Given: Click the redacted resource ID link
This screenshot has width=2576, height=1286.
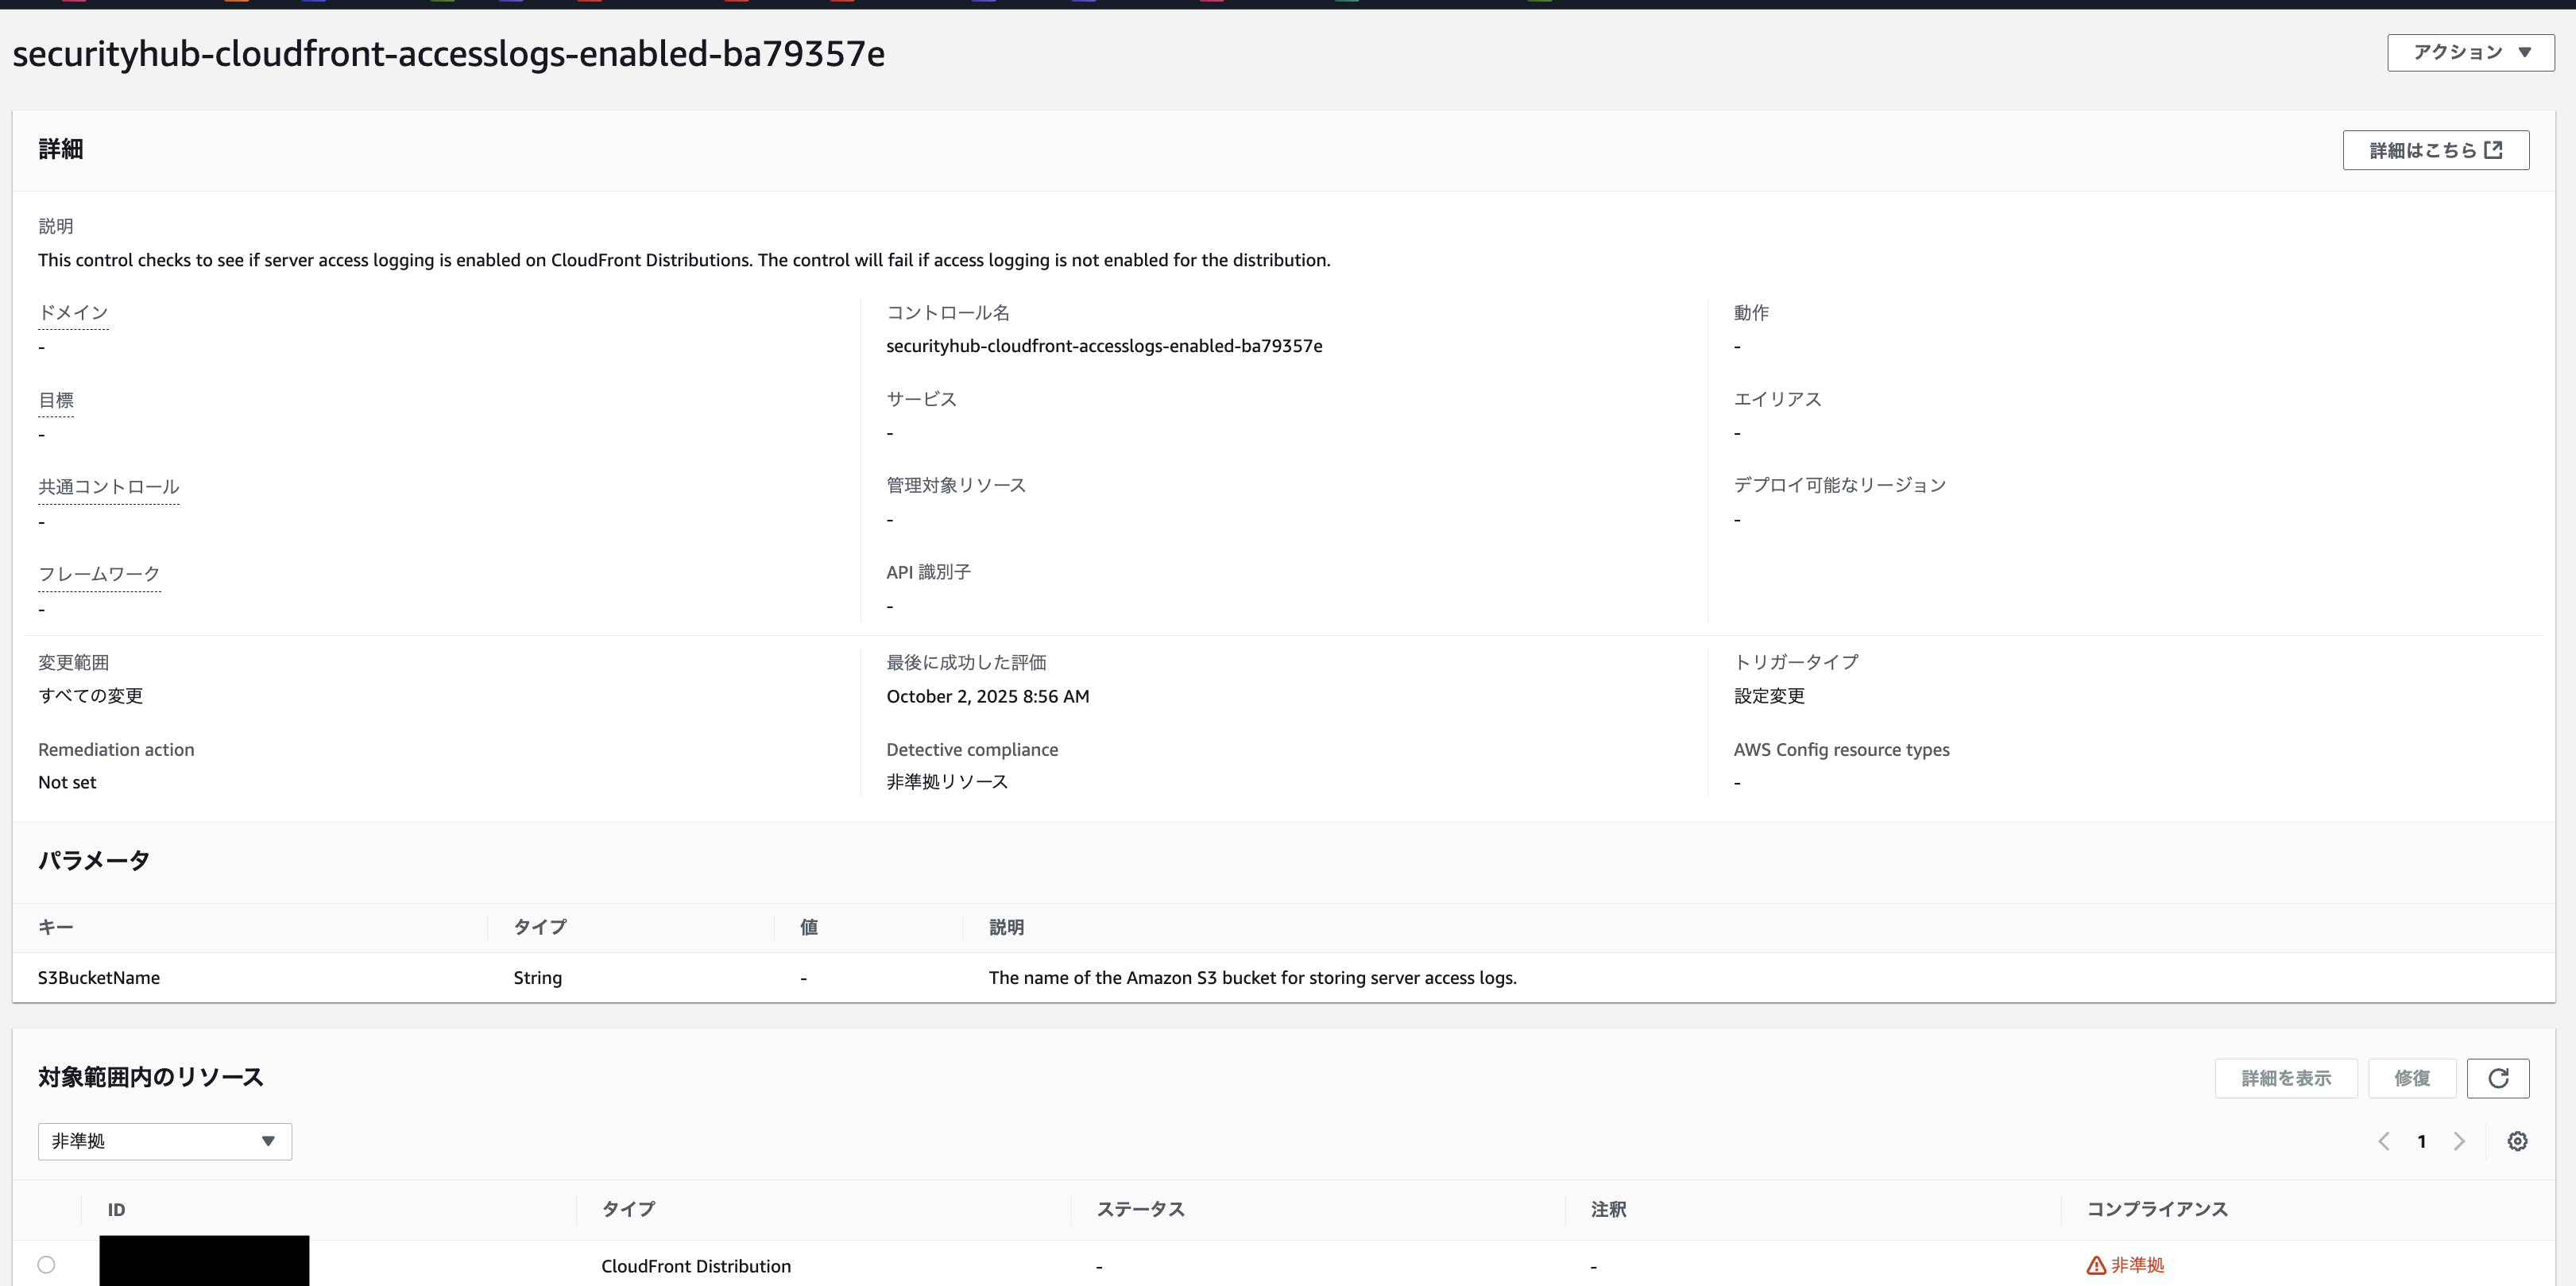Looking at the screenshot, I should pyautogui.click(x=204, y=1262).
